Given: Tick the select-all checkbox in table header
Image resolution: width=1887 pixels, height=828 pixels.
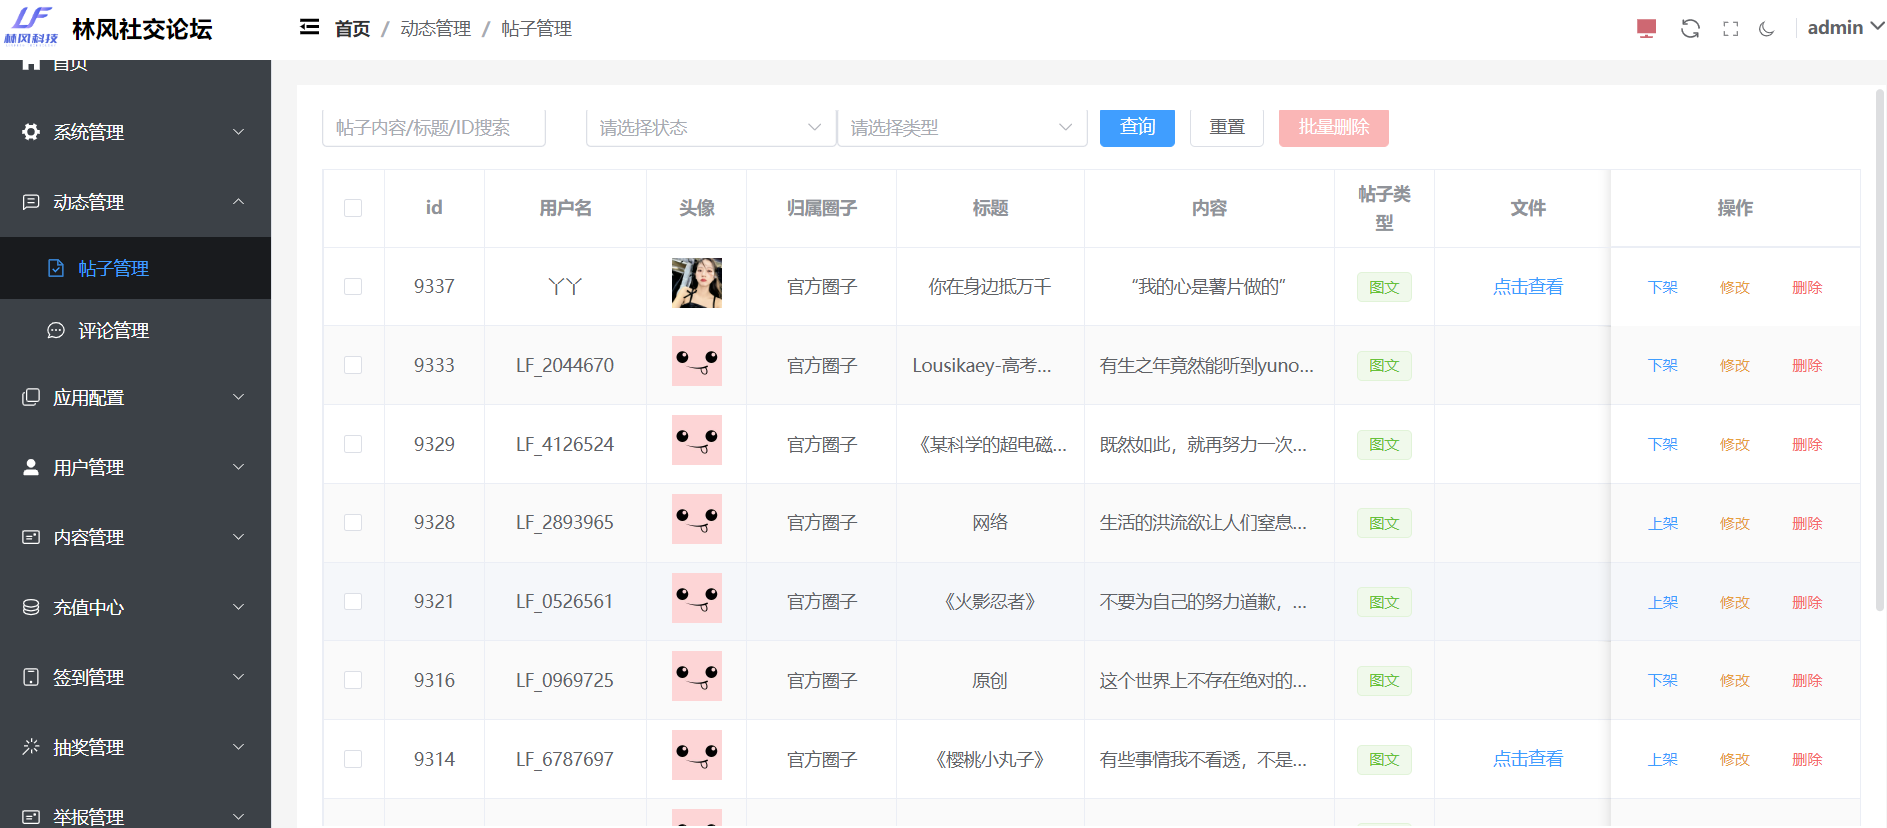Looking at the screenshot, I should coord(353,208).
